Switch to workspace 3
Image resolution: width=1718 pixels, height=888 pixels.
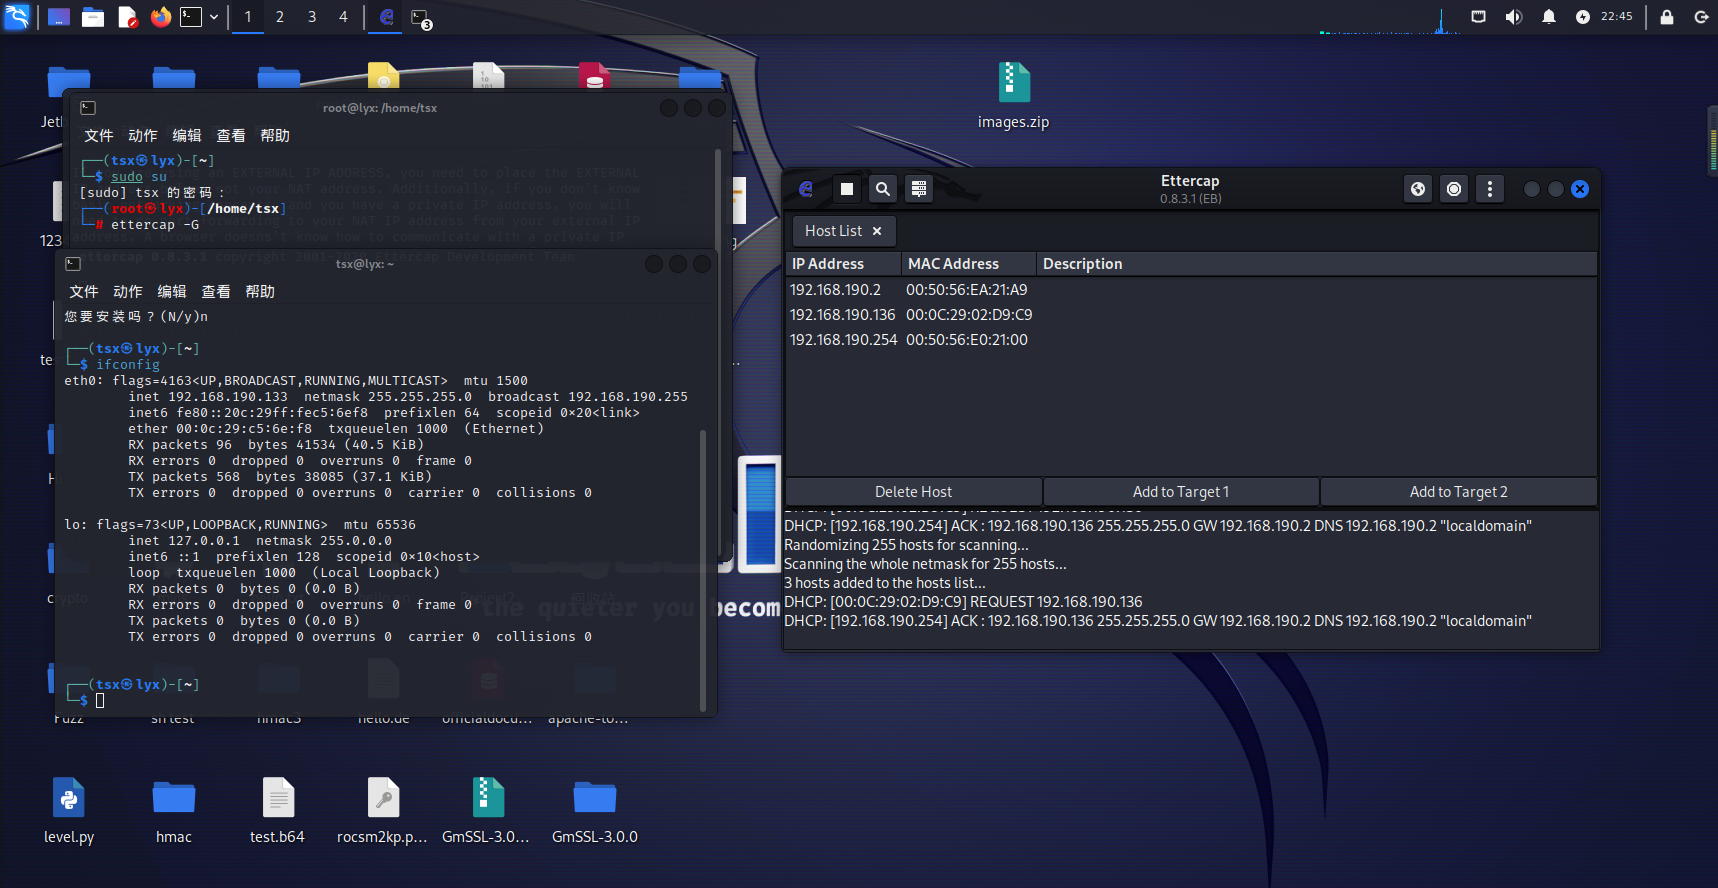pos(312,17)
